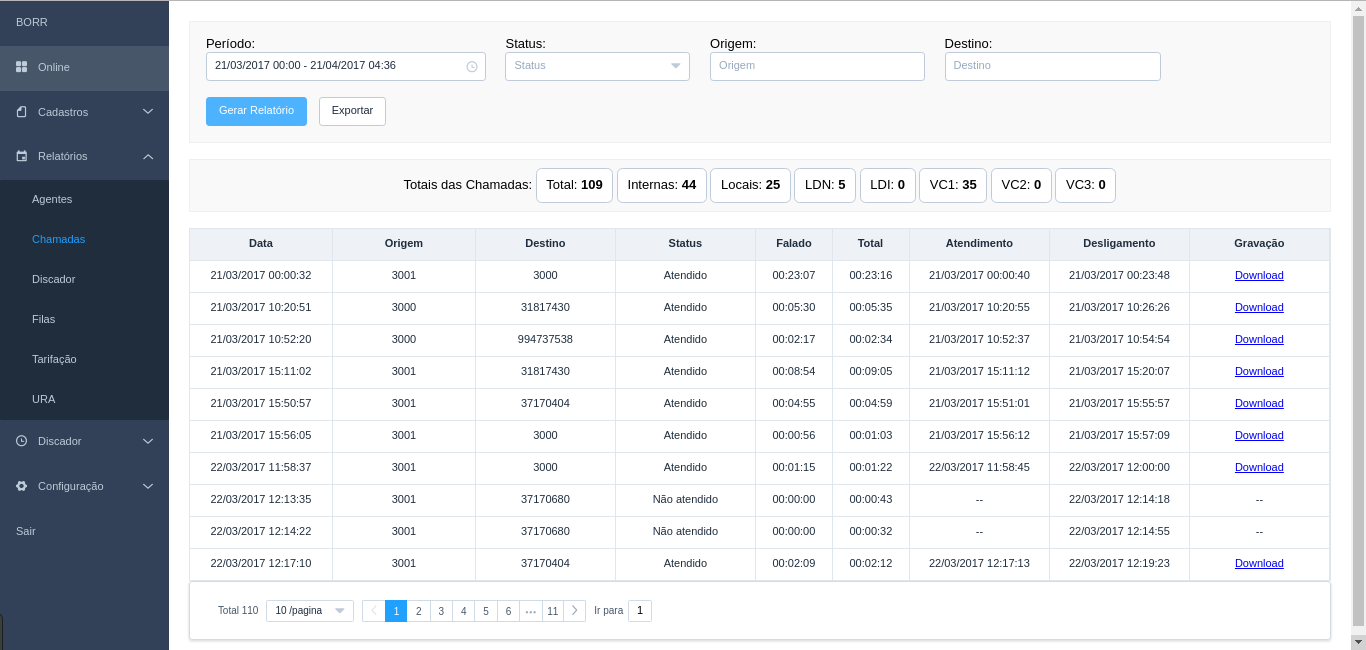Image resolution: width=1366 pixels, height=650 pixels.
Task: Click the Online grid icon in sidebar
Action: 21,67
